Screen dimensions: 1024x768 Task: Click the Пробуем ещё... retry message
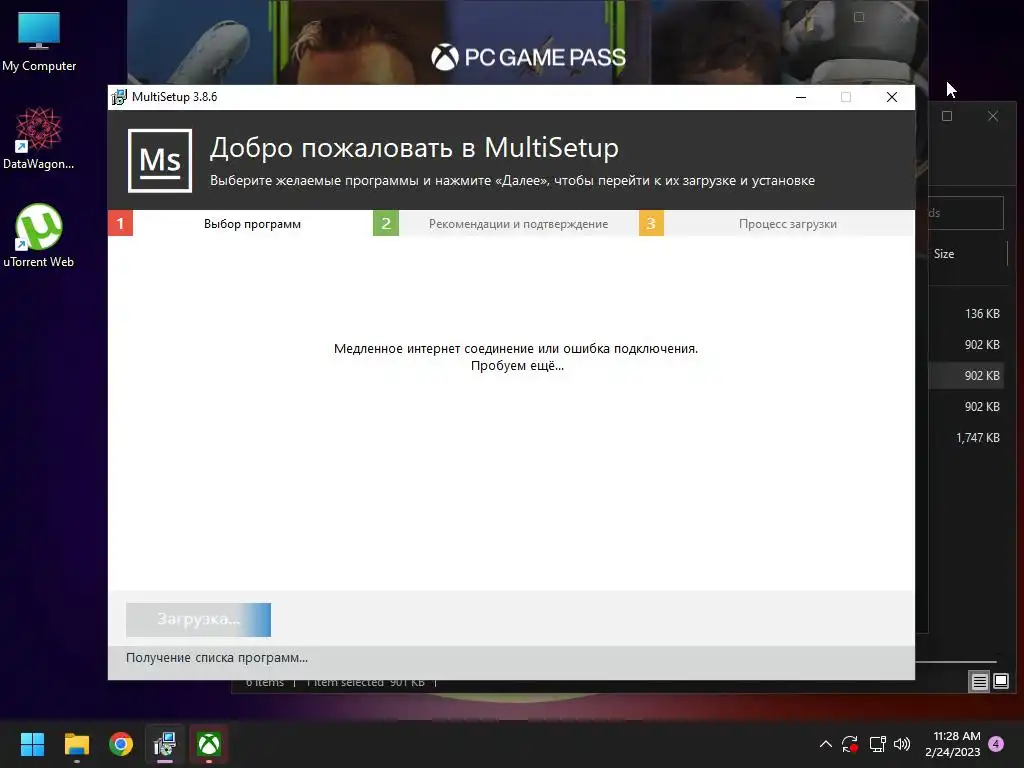coord(517,366)
